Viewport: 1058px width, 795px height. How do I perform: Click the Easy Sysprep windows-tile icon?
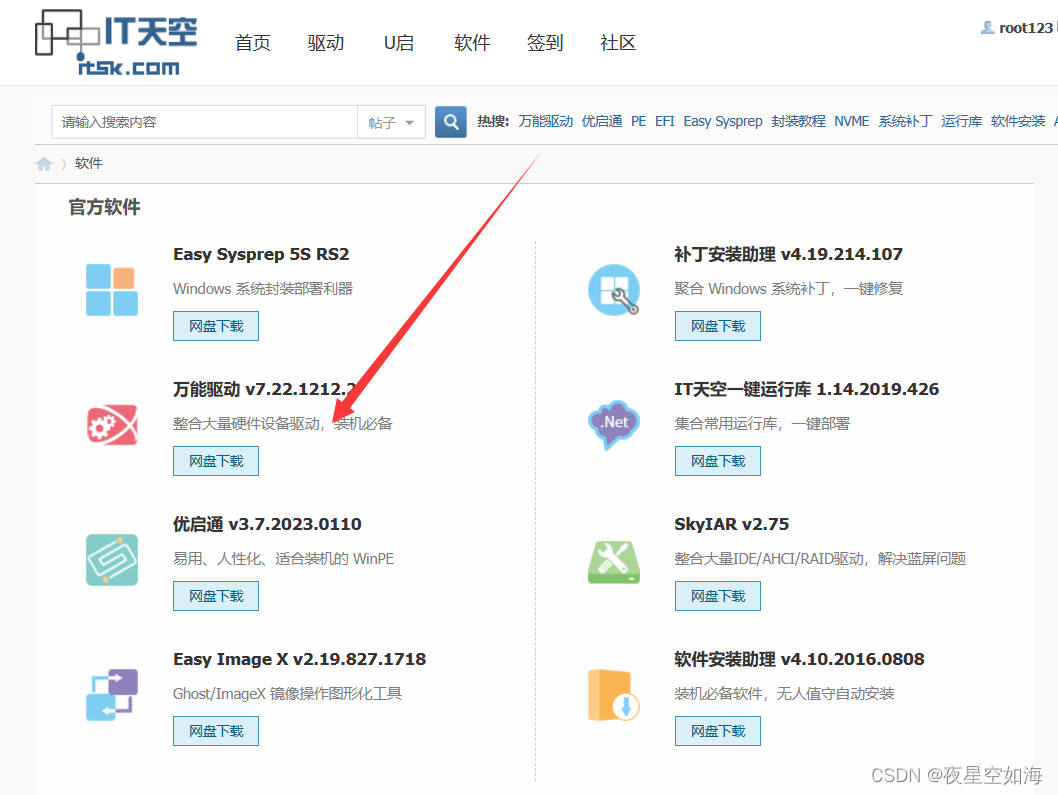112,290
